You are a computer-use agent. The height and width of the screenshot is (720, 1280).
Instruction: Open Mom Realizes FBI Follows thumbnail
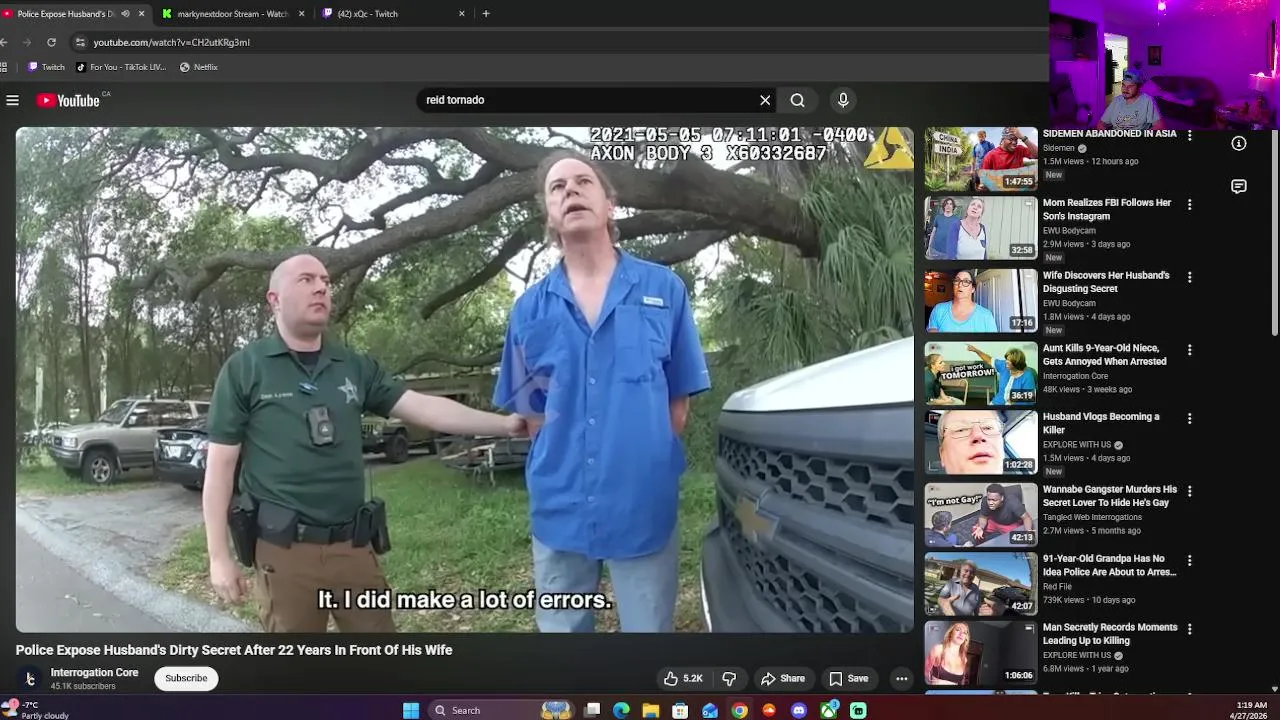point(981,228)
